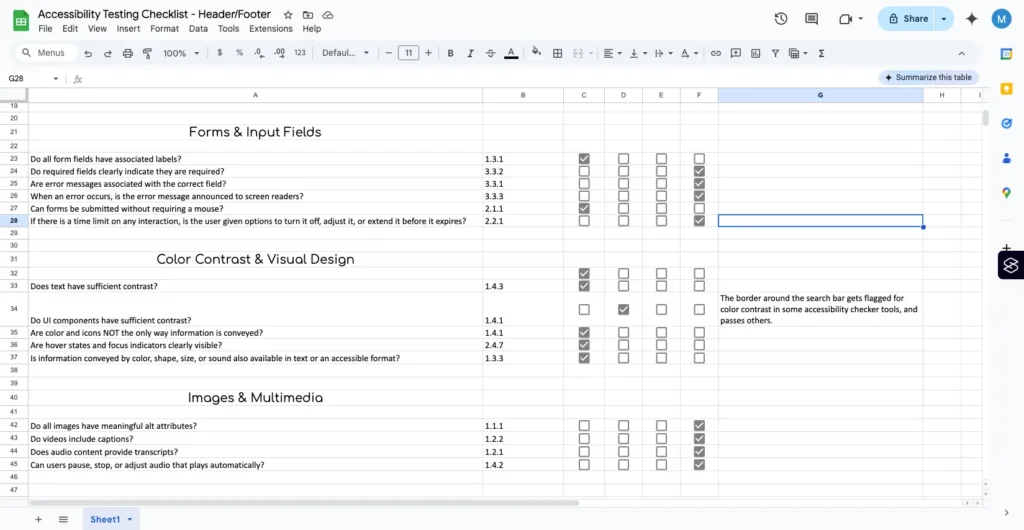This screenshot has height=530, width=1024.
Task: Open the zoom 100% dropdown
Action: (181, 54)
